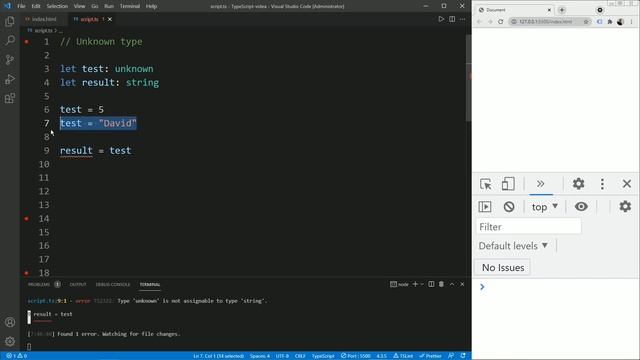The width and height of the screenshot is (640, 360).
Task: Kill the terminal with trash icon
Action: [441, 284]
